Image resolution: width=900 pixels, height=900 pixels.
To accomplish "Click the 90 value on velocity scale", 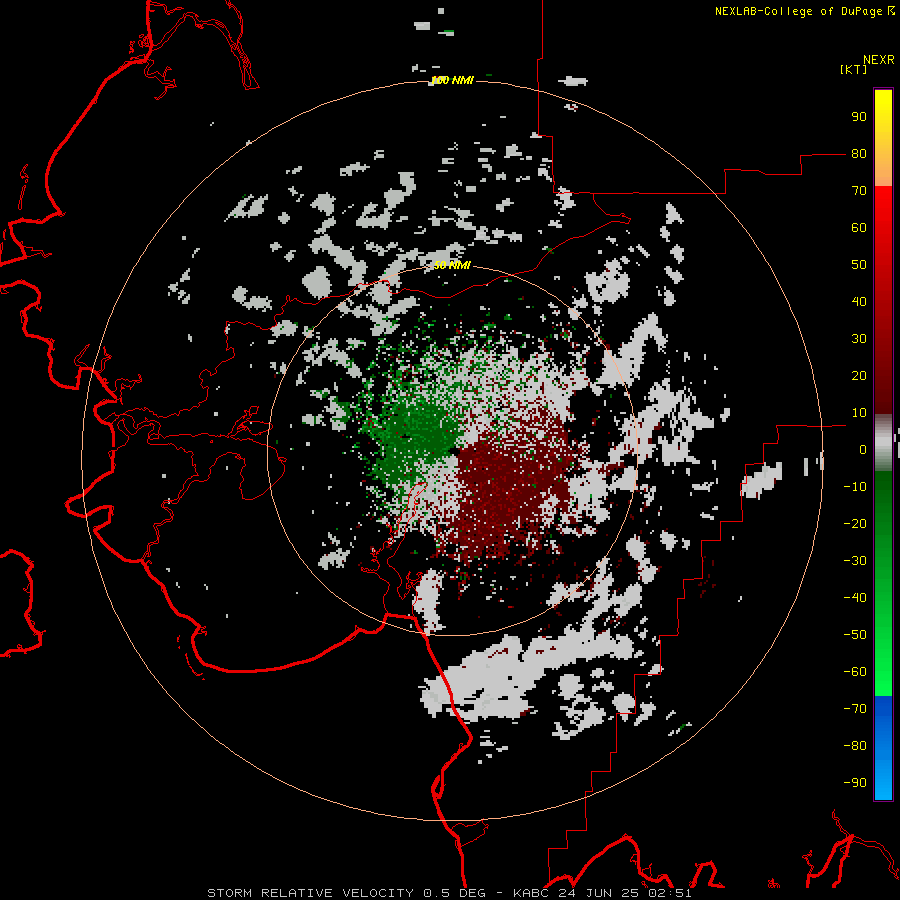I will click(x=859, y=117).
